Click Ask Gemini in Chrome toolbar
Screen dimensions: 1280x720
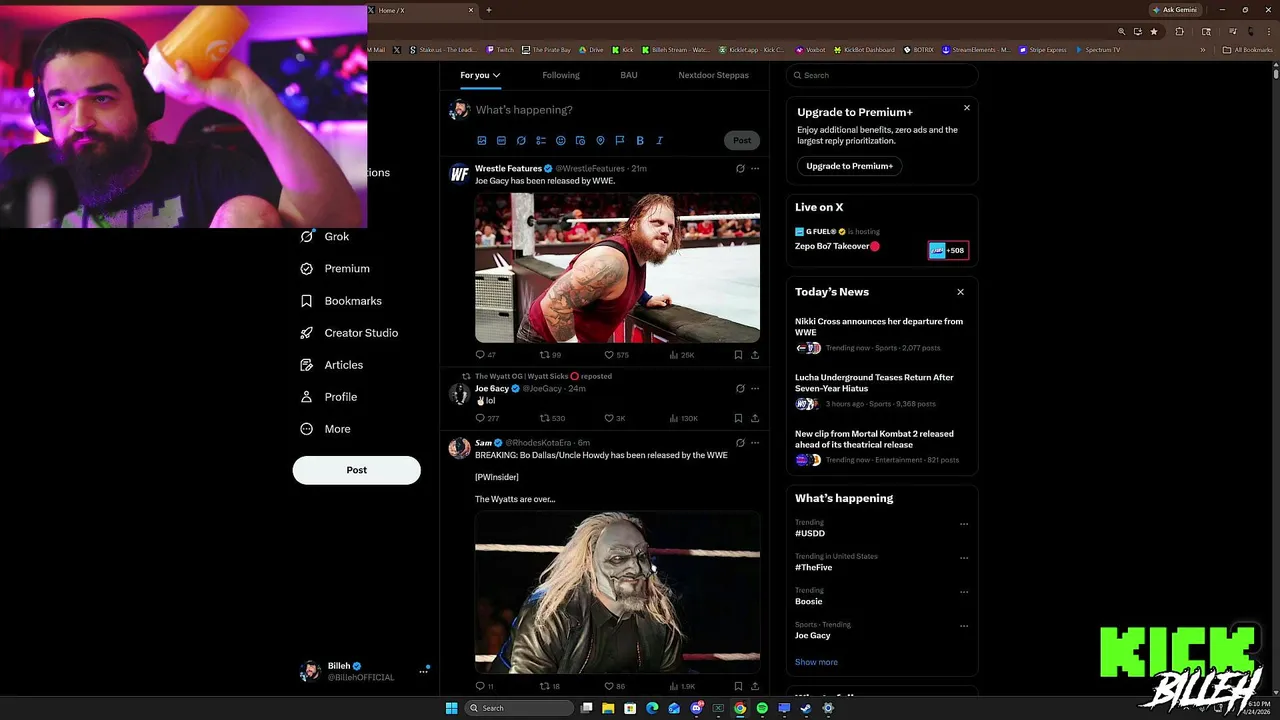click(x=1174, y=10)
